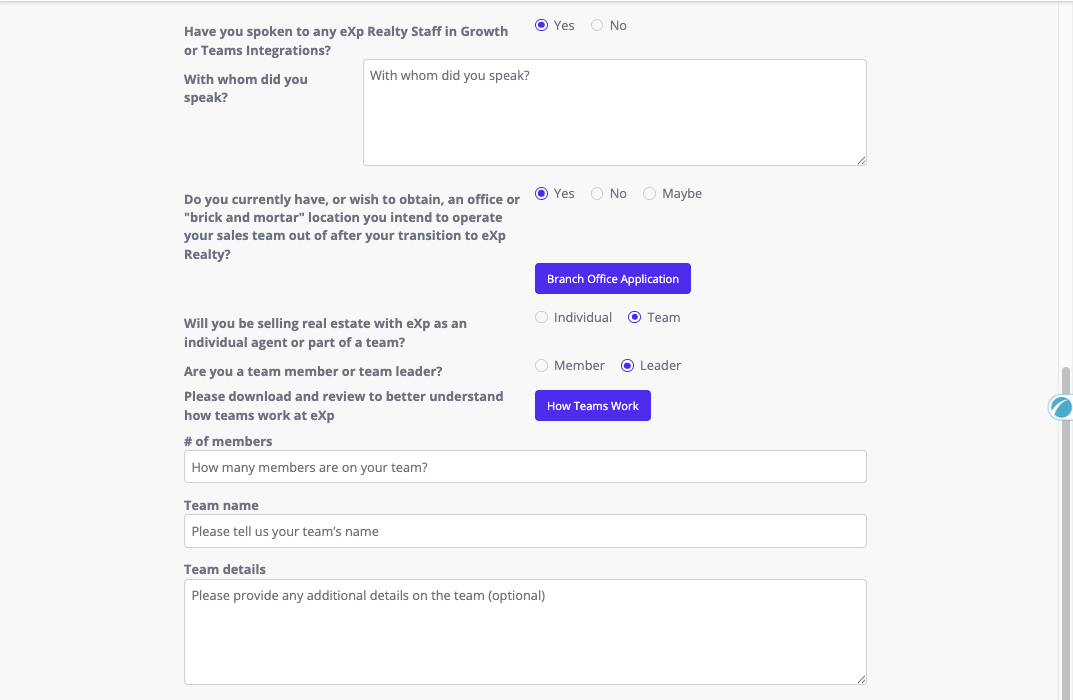Choose No for brick and mortar office question
1073x700 pixels.
pyautogui.click(x=597, y=193)
